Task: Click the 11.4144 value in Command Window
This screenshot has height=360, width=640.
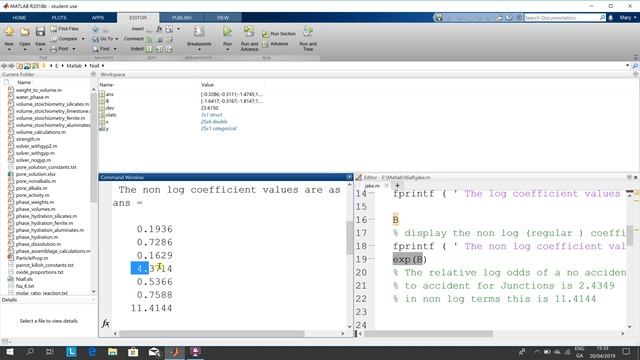Action: click(151, 308)
